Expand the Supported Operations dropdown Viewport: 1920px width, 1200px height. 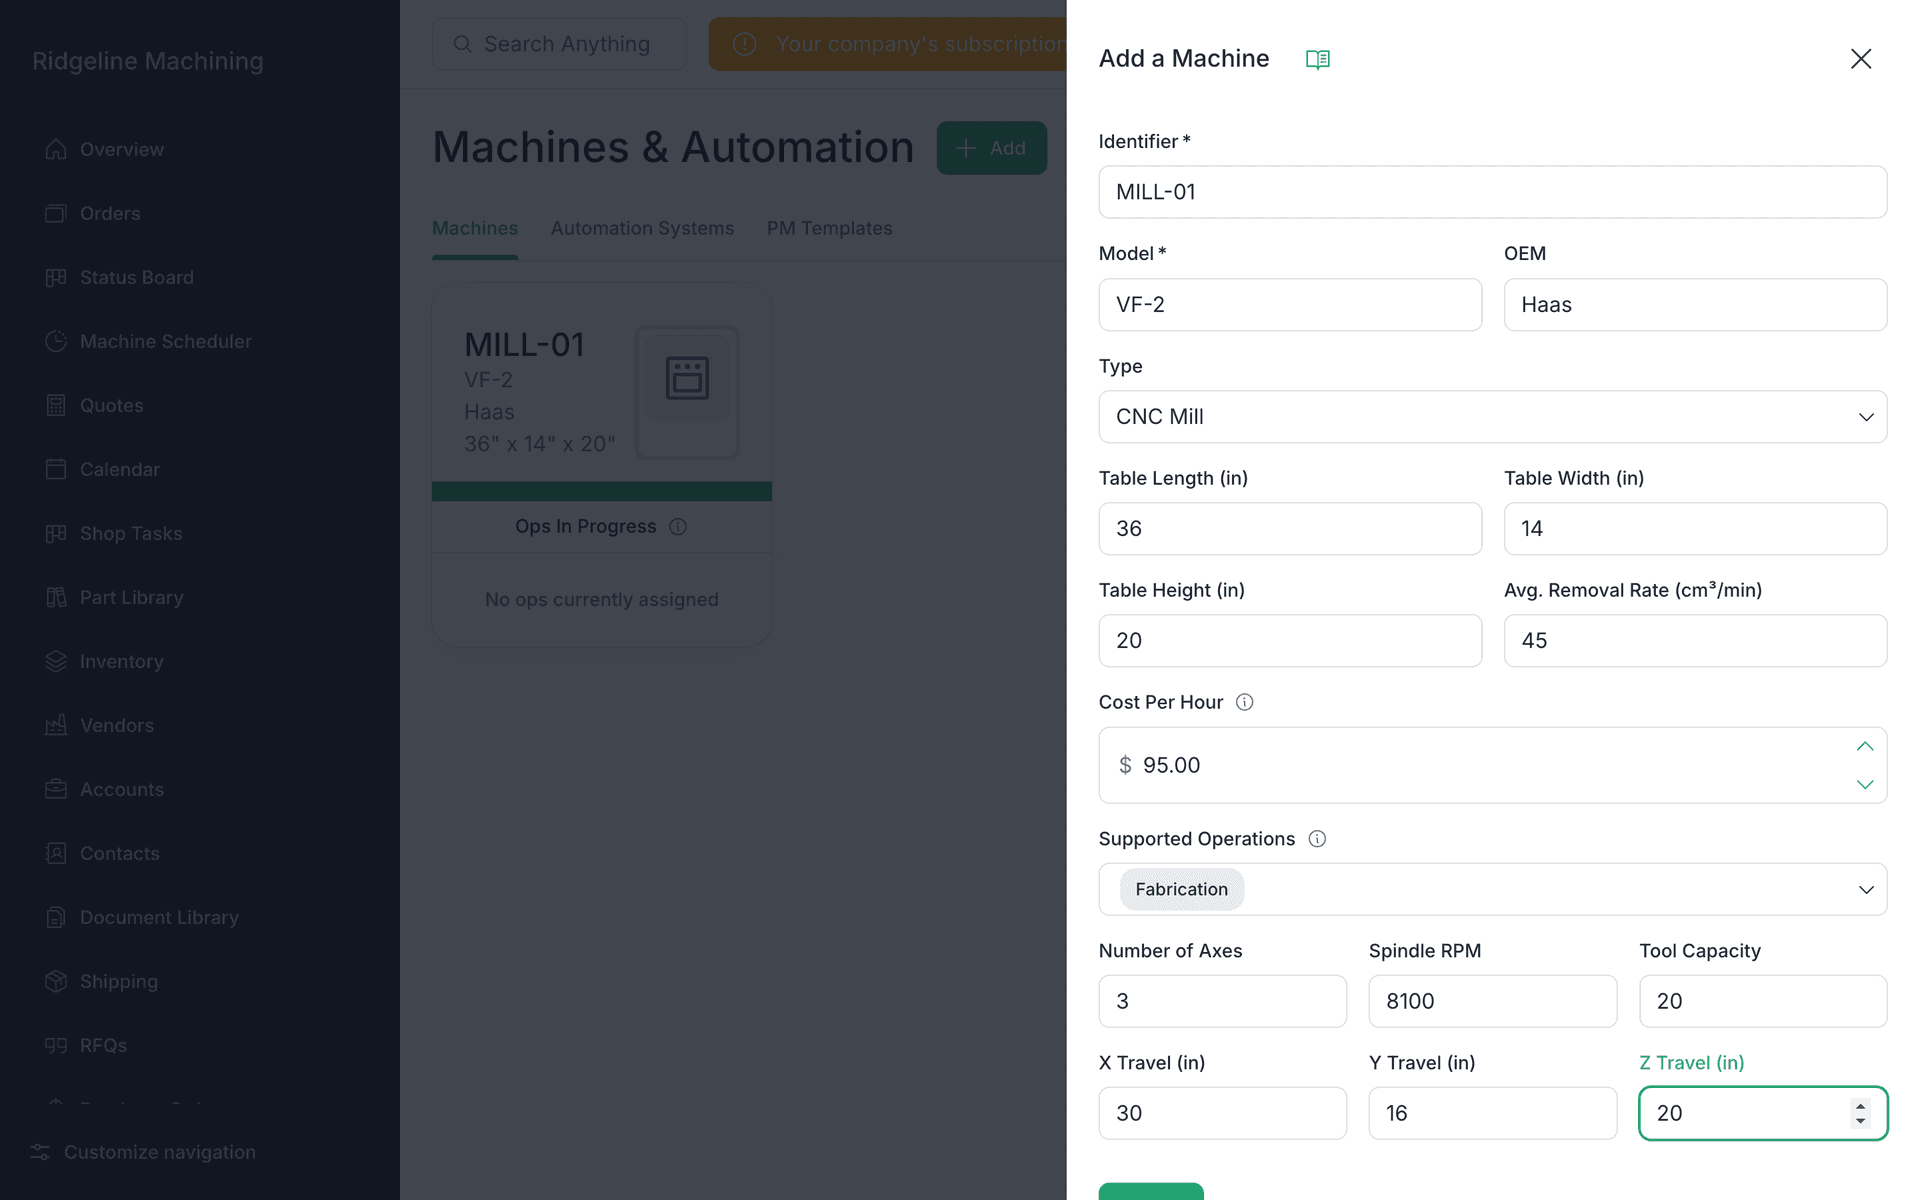(x=1865, y=890)
